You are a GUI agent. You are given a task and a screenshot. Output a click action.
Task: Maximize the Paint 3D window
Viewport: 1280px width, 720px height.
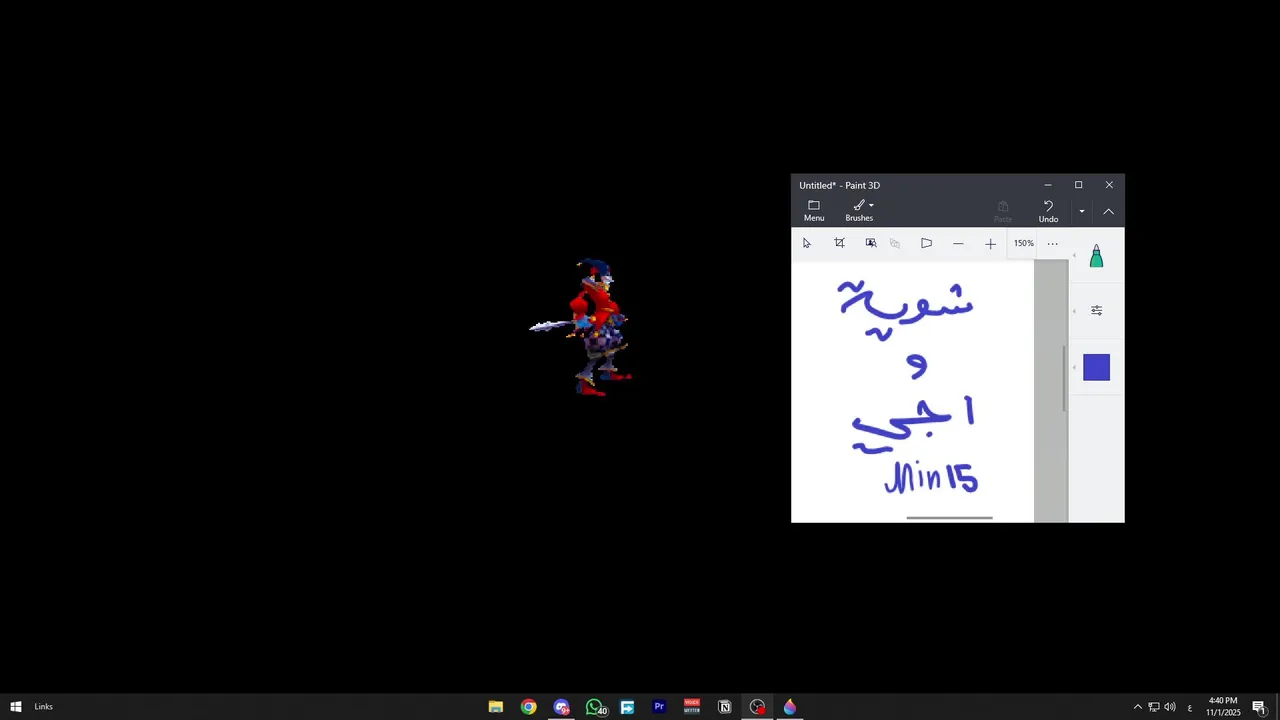tap(1078, 185)
